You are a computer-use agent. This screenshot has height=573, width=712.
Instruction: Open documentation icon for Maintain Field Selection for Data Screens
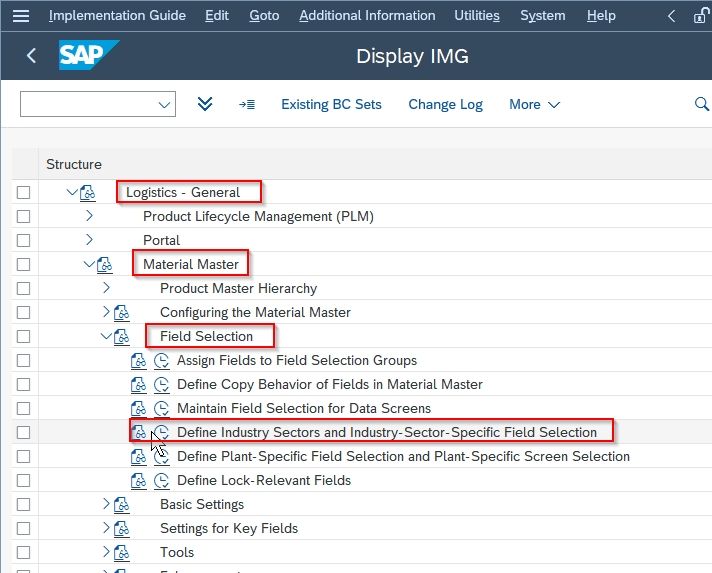pyautogui.click(x=138, y=409)
